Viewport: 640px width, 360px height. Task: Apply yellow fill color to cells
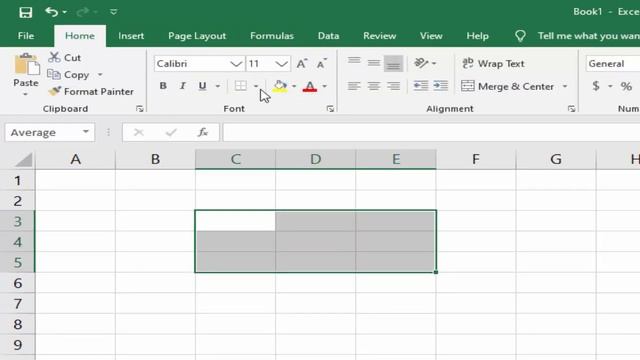(280, 86)
